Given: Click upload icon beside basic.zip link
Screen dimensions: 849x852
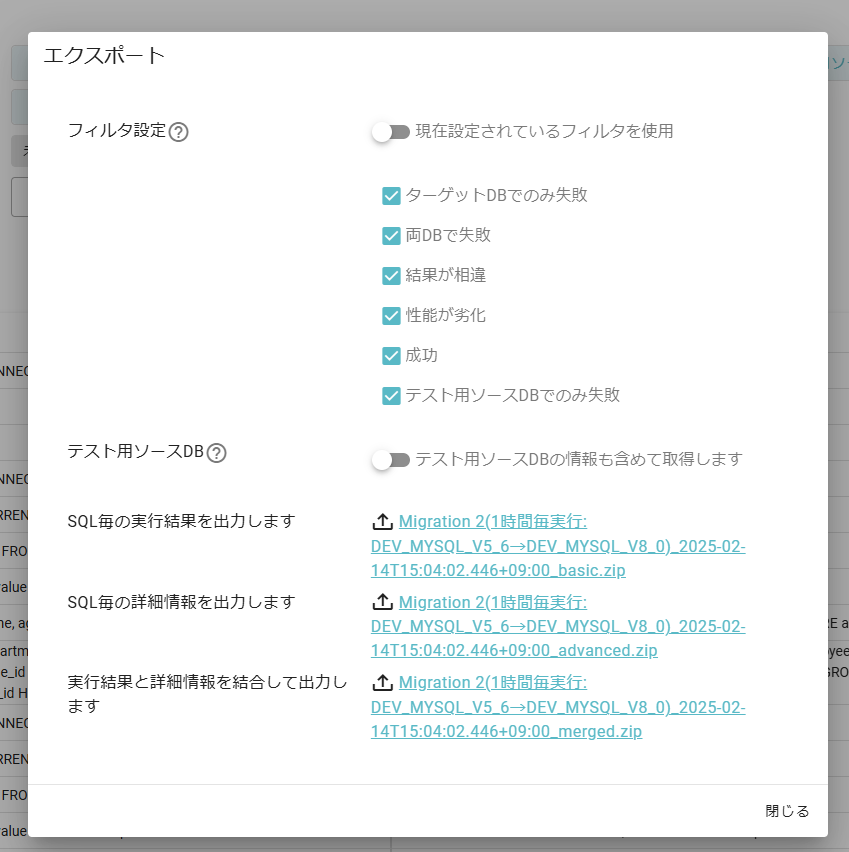Looking at the screenshot, I should pyautogui.click(x=383, y=522).
